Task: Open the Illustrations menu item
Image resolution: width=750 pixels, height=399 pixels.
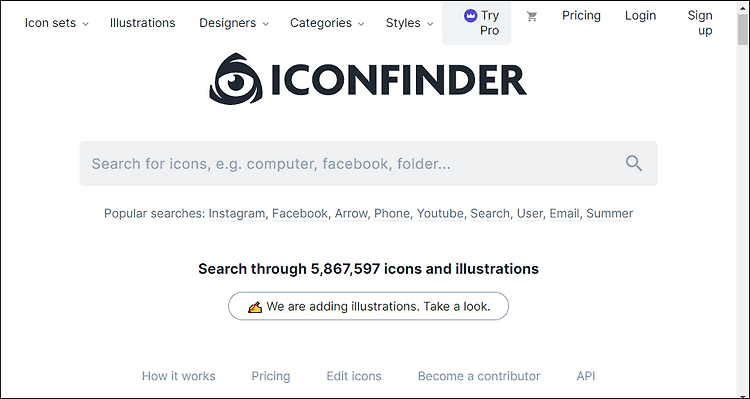Action: tap(143, 23)
